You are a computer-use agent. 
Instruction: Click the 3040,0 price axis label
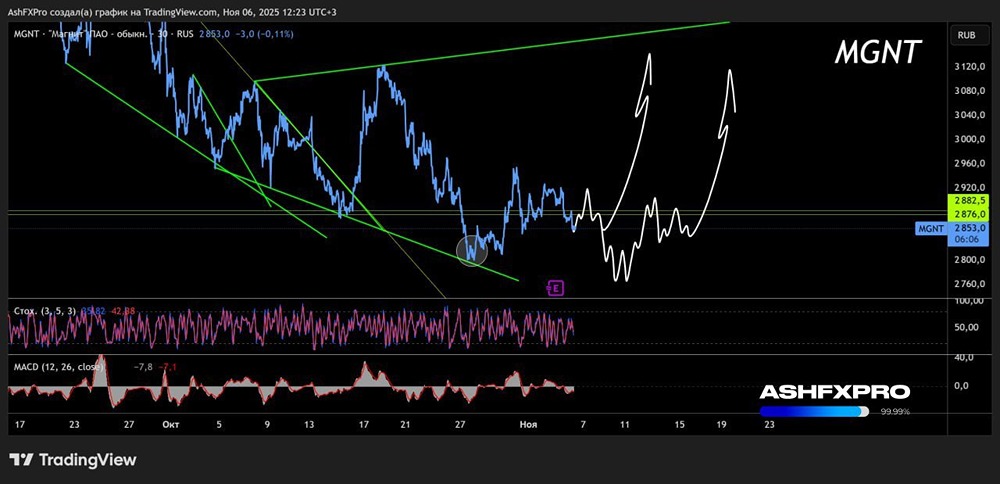(x=969, y=115)
